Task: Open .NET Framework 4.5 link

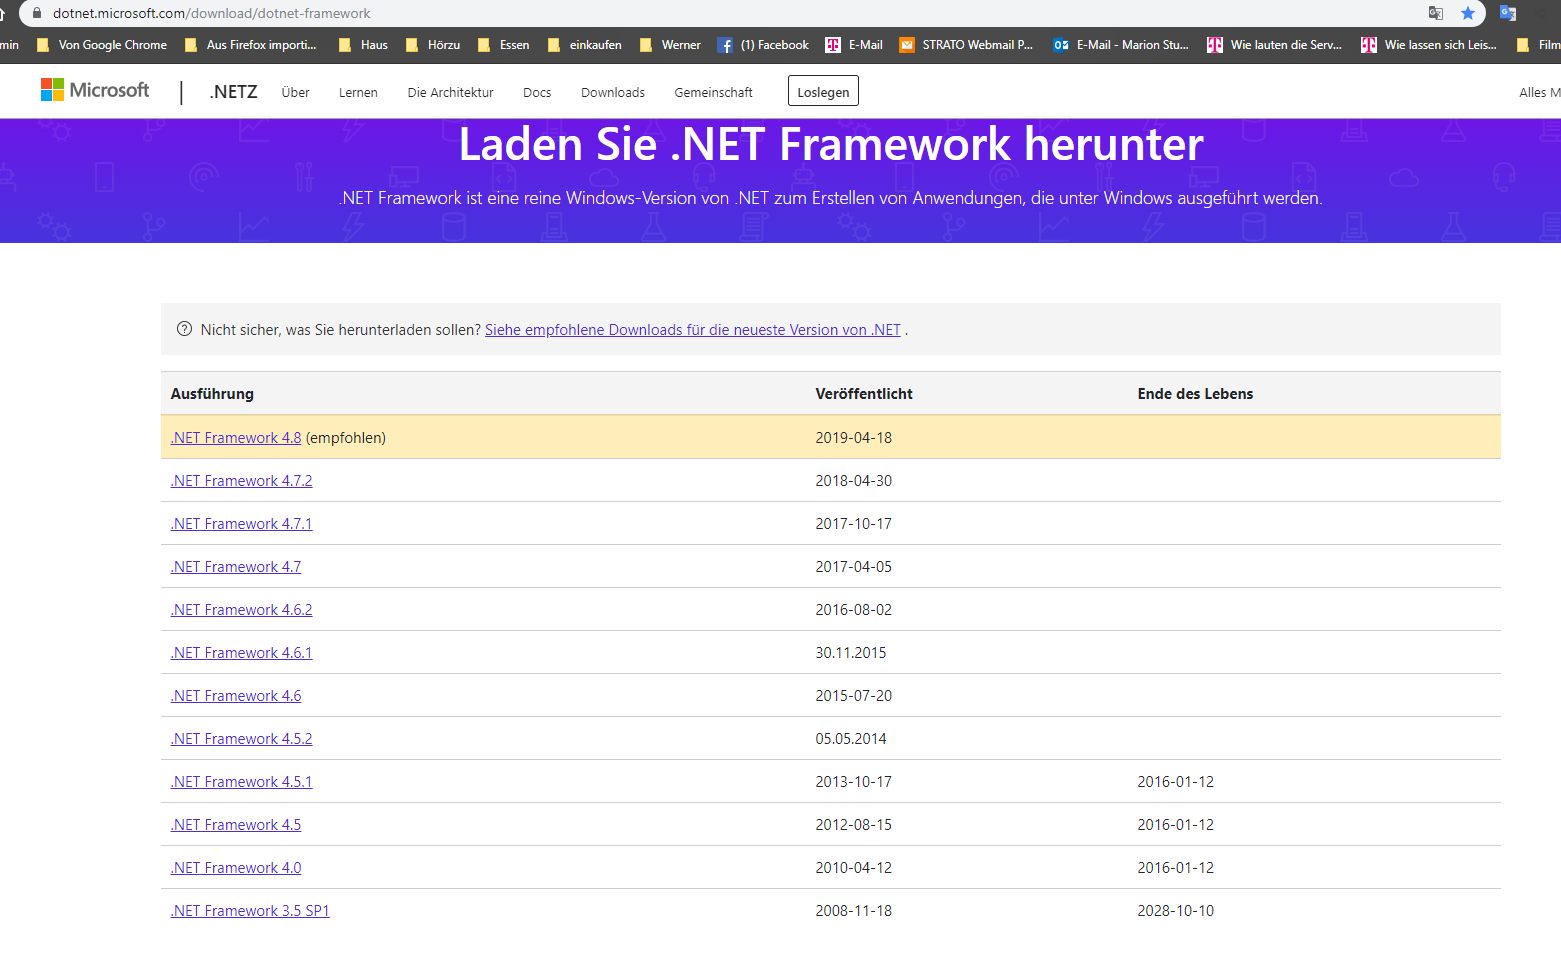Action: pyautogui.click(x=236, y=825)
